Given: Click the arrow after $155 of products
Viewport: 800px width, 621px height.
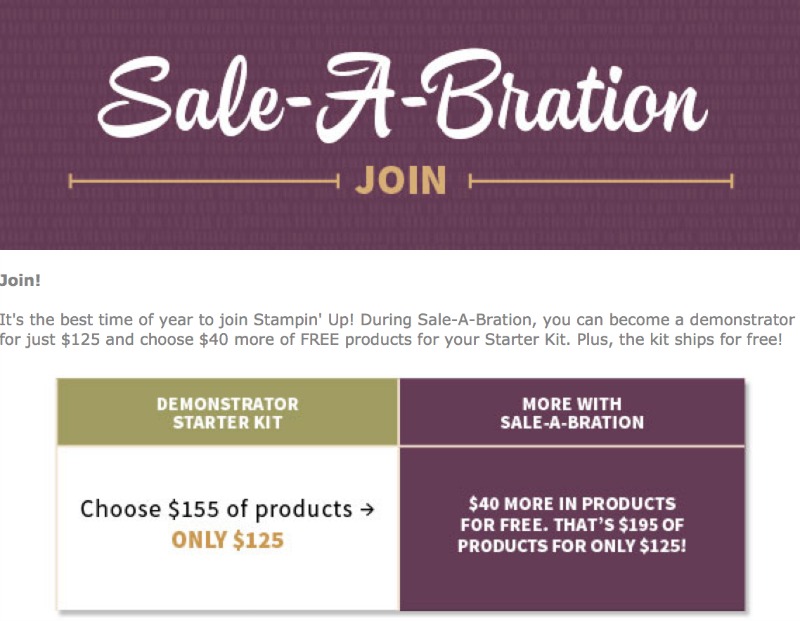Looking at the screenshot, I should 367,509.
